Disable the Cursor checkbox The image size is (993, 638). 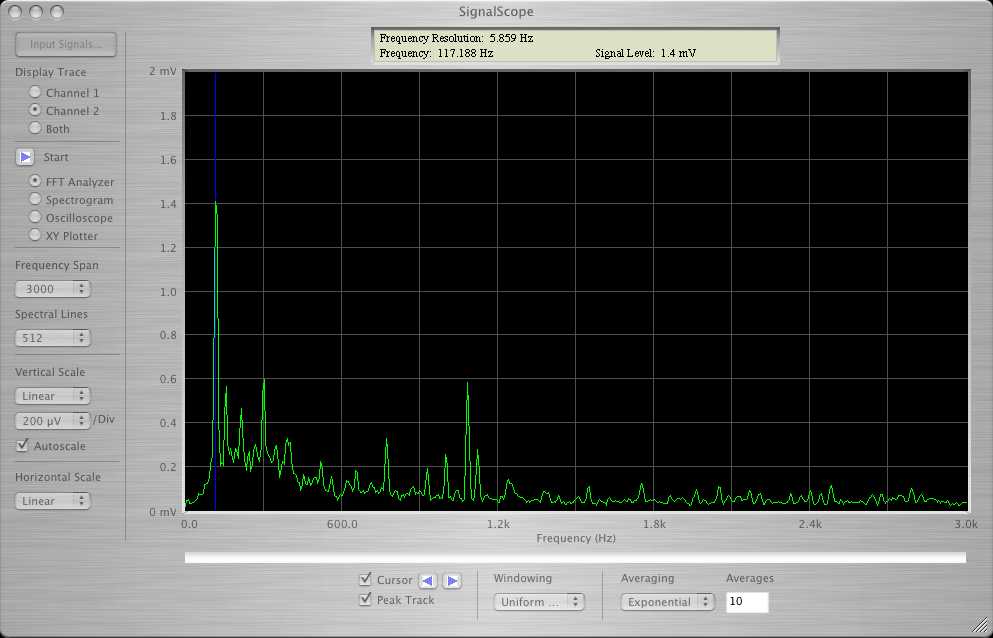pos(366,580)
